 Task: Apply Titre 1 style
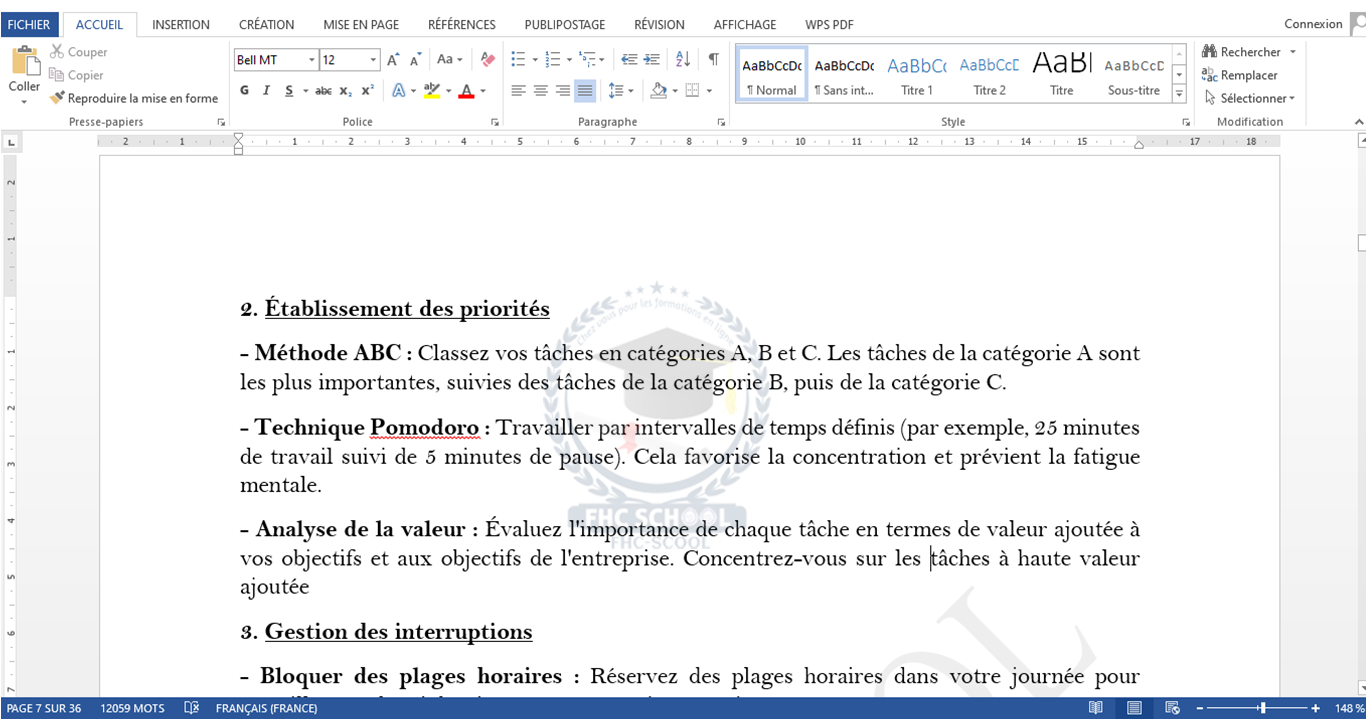click(x=917, y=74)
